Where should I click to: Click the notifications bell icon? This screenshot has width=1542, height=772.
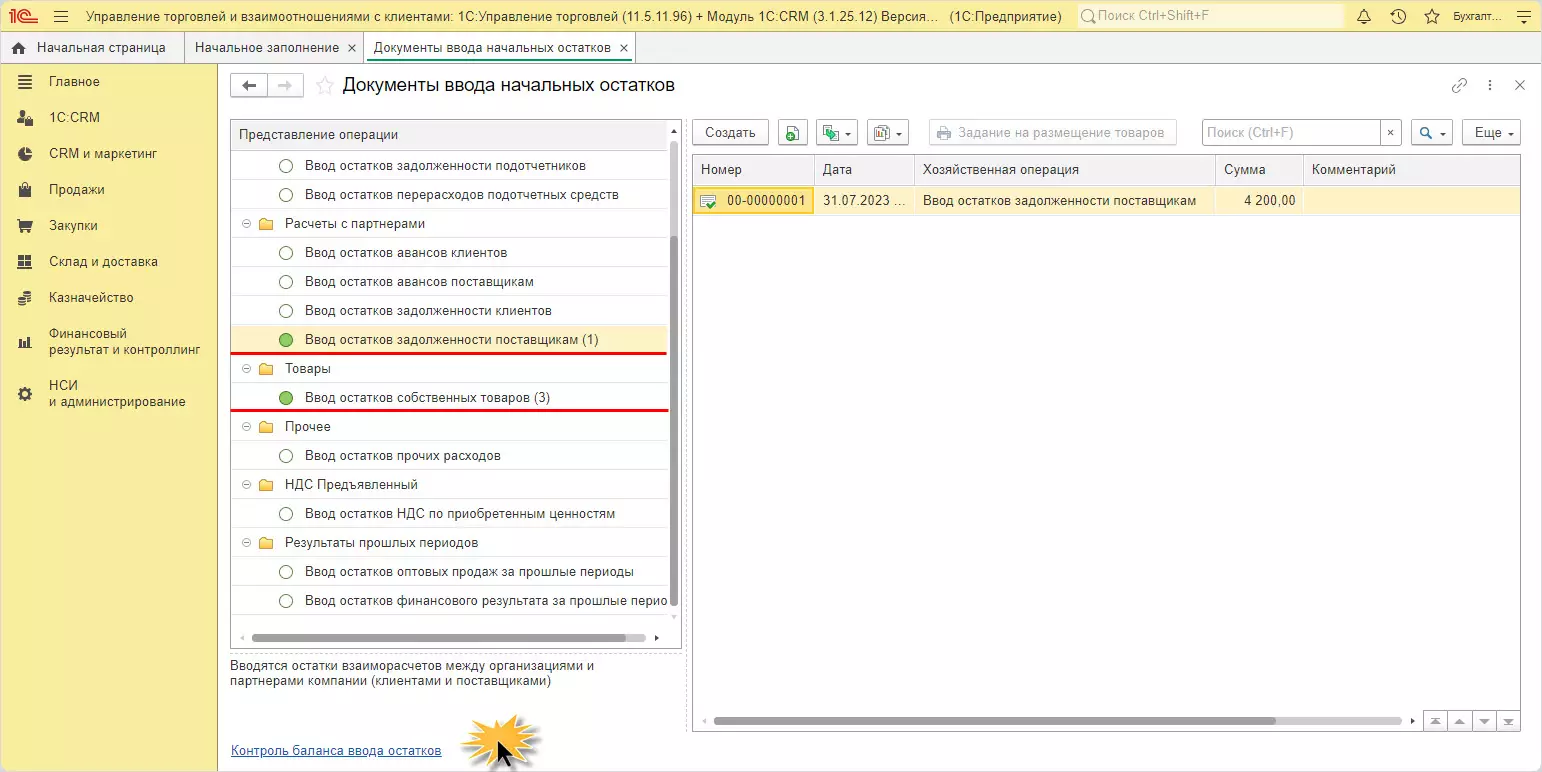(x=1364, y=17)
